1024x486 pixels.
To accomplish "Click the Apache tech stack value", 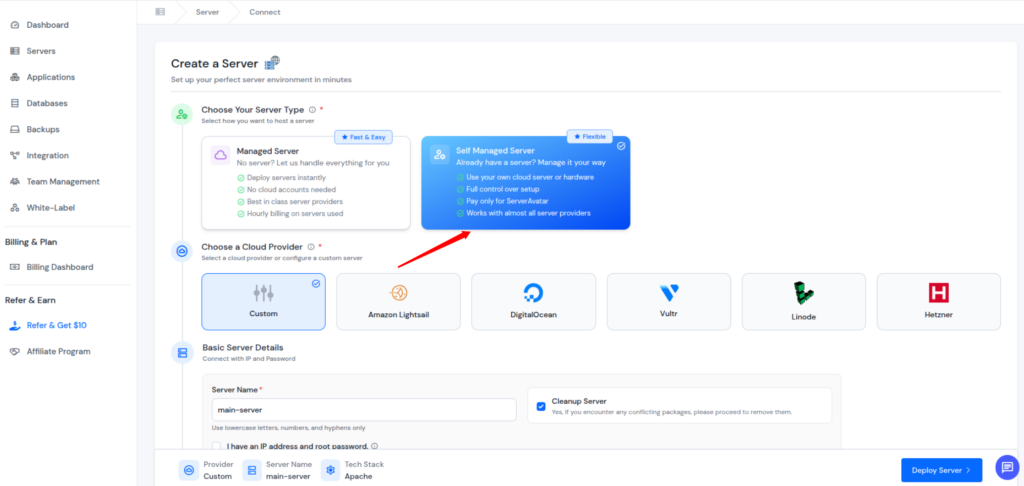I will [359, 476].
